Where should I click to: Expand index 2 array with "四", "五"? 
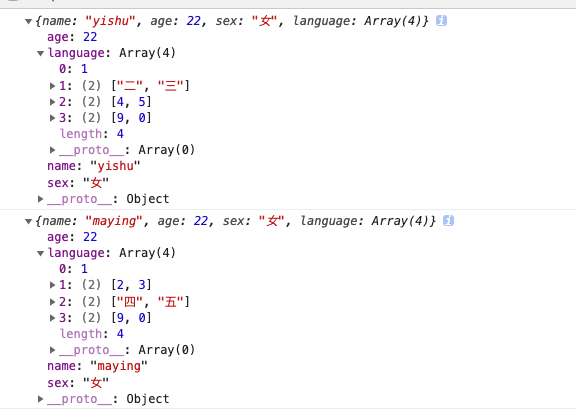point(53,302)
